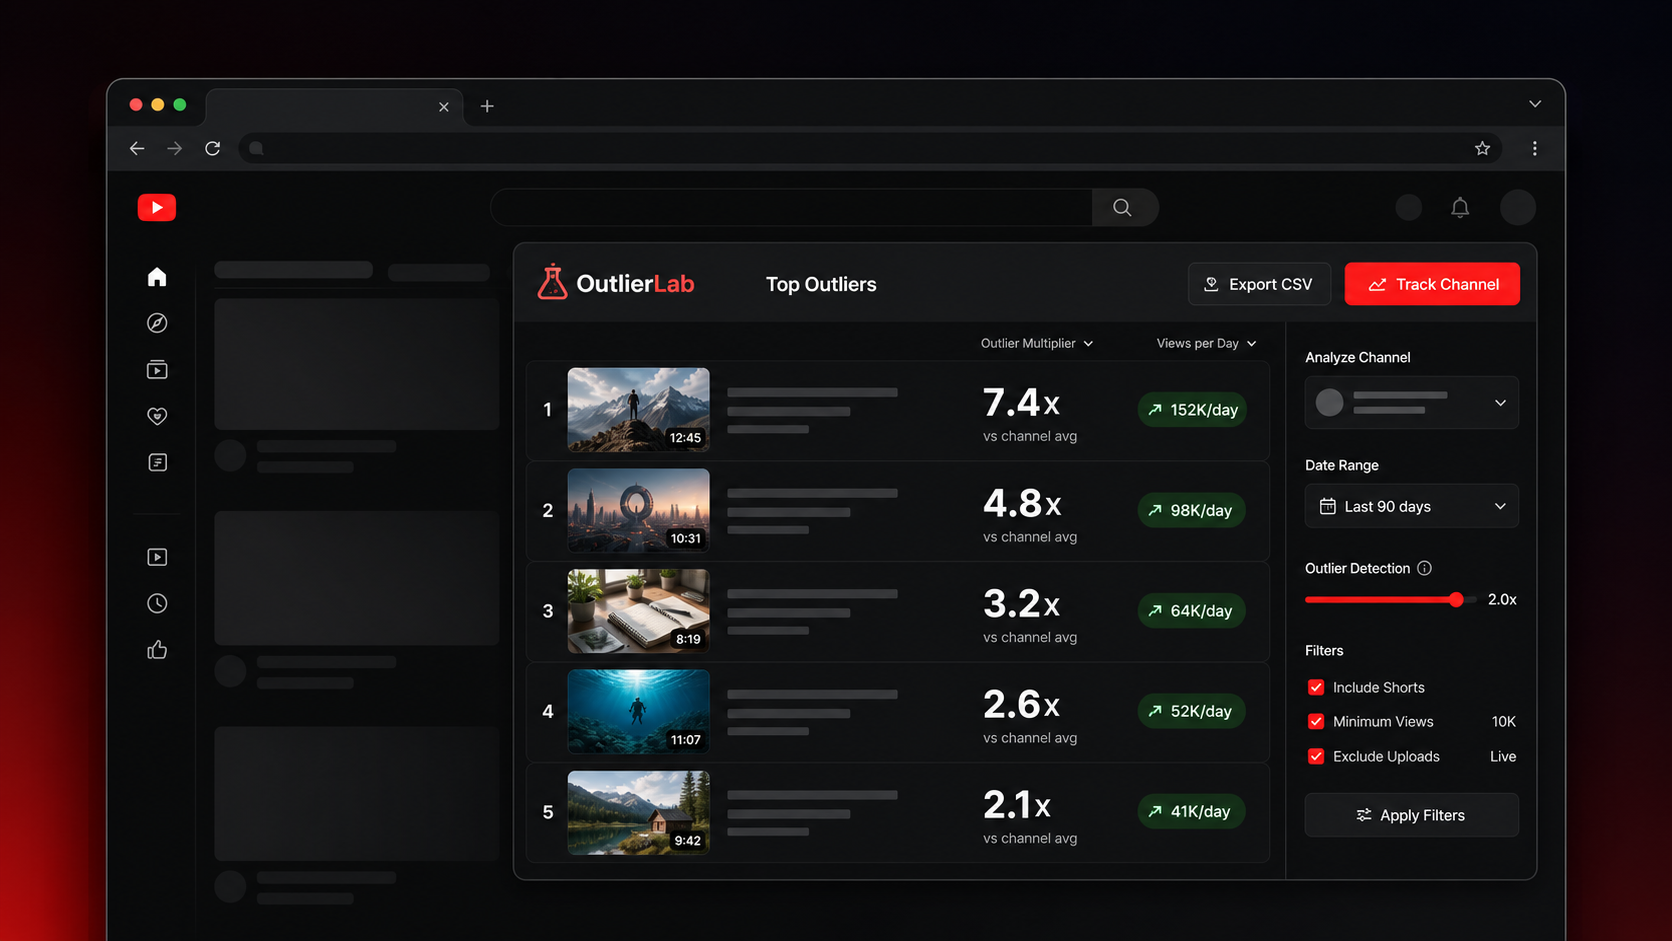Open the futuristic city thumbnail 10:31
The image size is (1672, 941).
639,510
